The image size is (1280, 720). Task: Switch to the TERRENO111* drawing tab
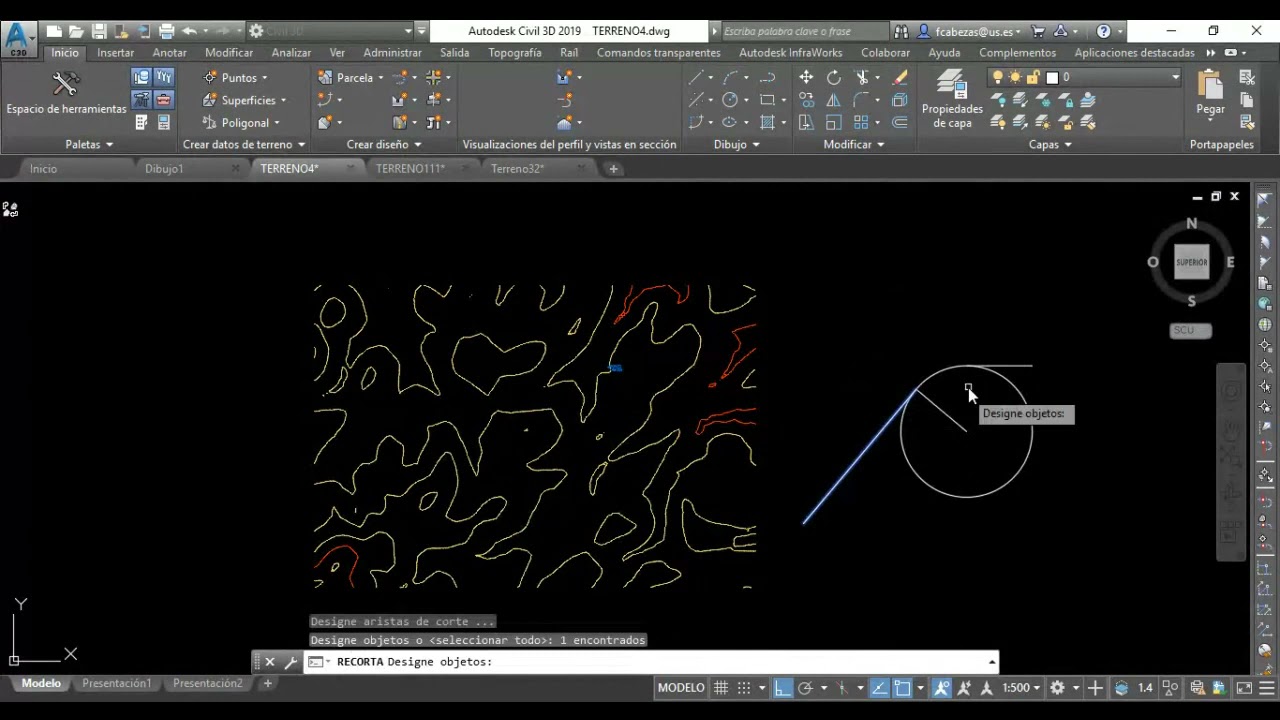click(x=410, y=169)
